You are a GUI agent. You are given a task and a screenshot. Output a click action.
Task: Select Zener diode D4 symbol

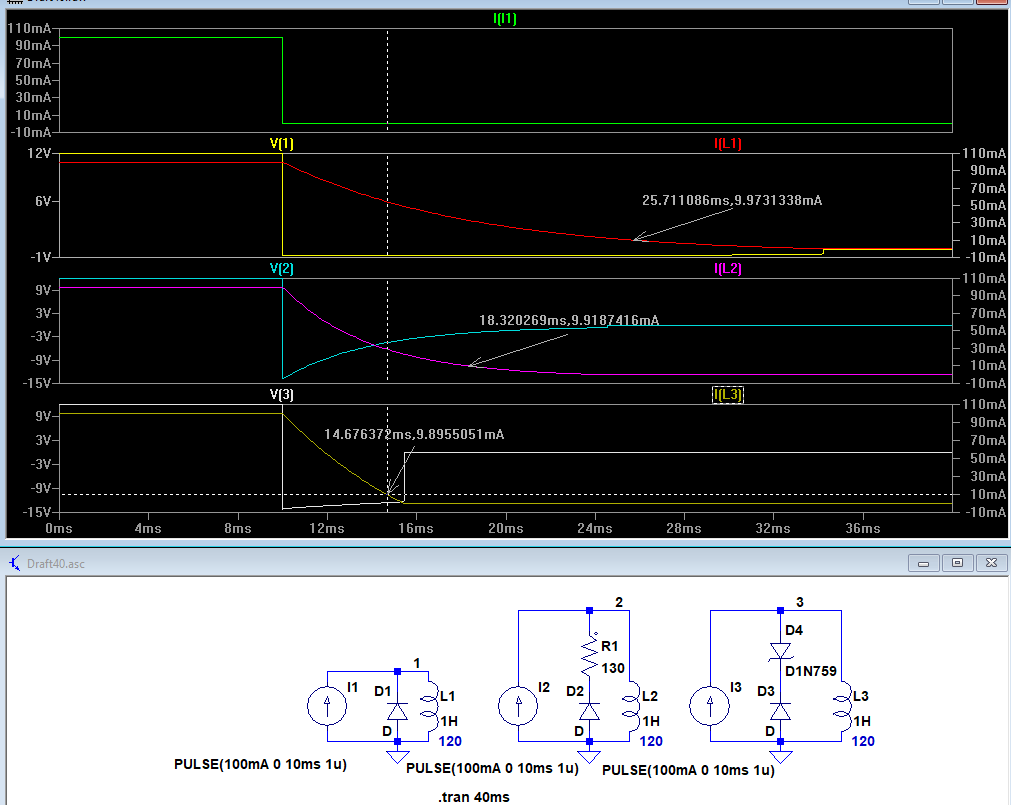(x=780, y=651)
